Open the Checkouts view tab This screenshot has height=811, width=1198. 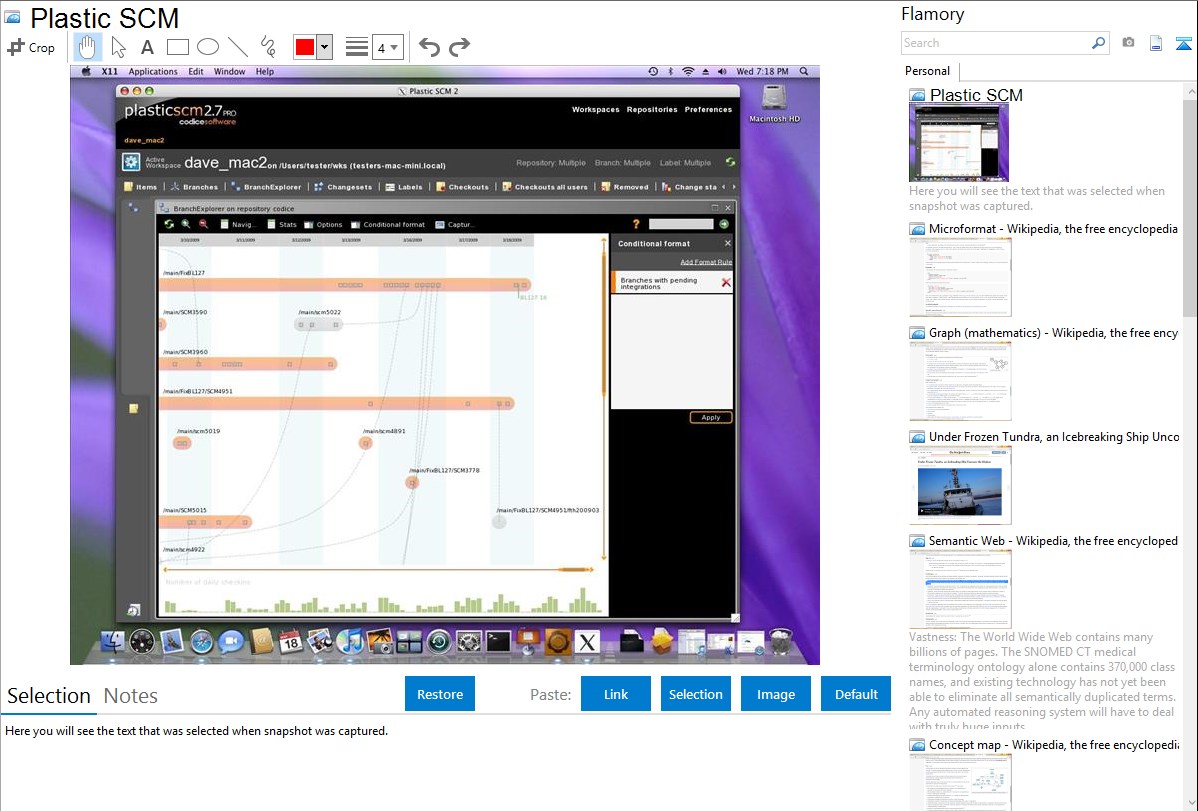point(462,187)
